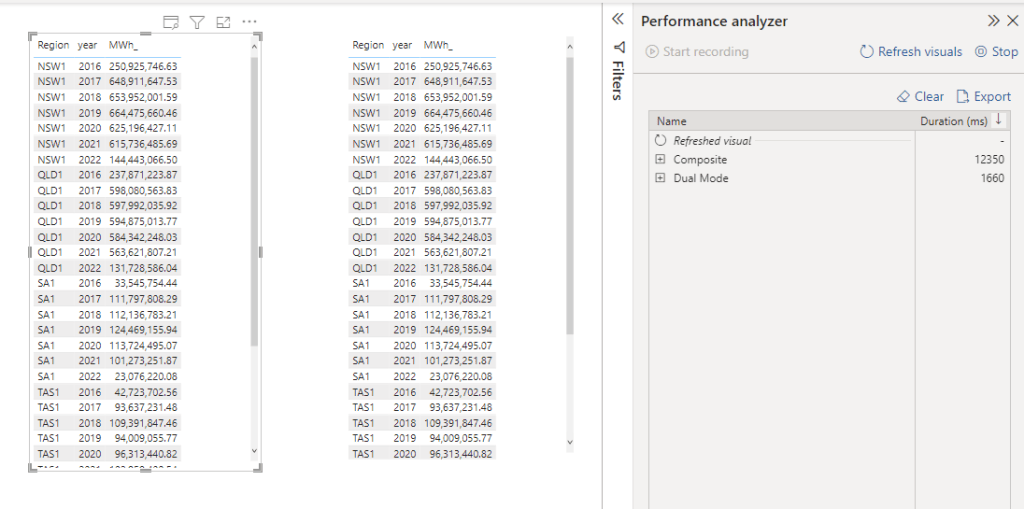Sort by the Duration descending arrow
Image resolution: width=1024 pixels, height=509 pixels.
pos(997,120)
